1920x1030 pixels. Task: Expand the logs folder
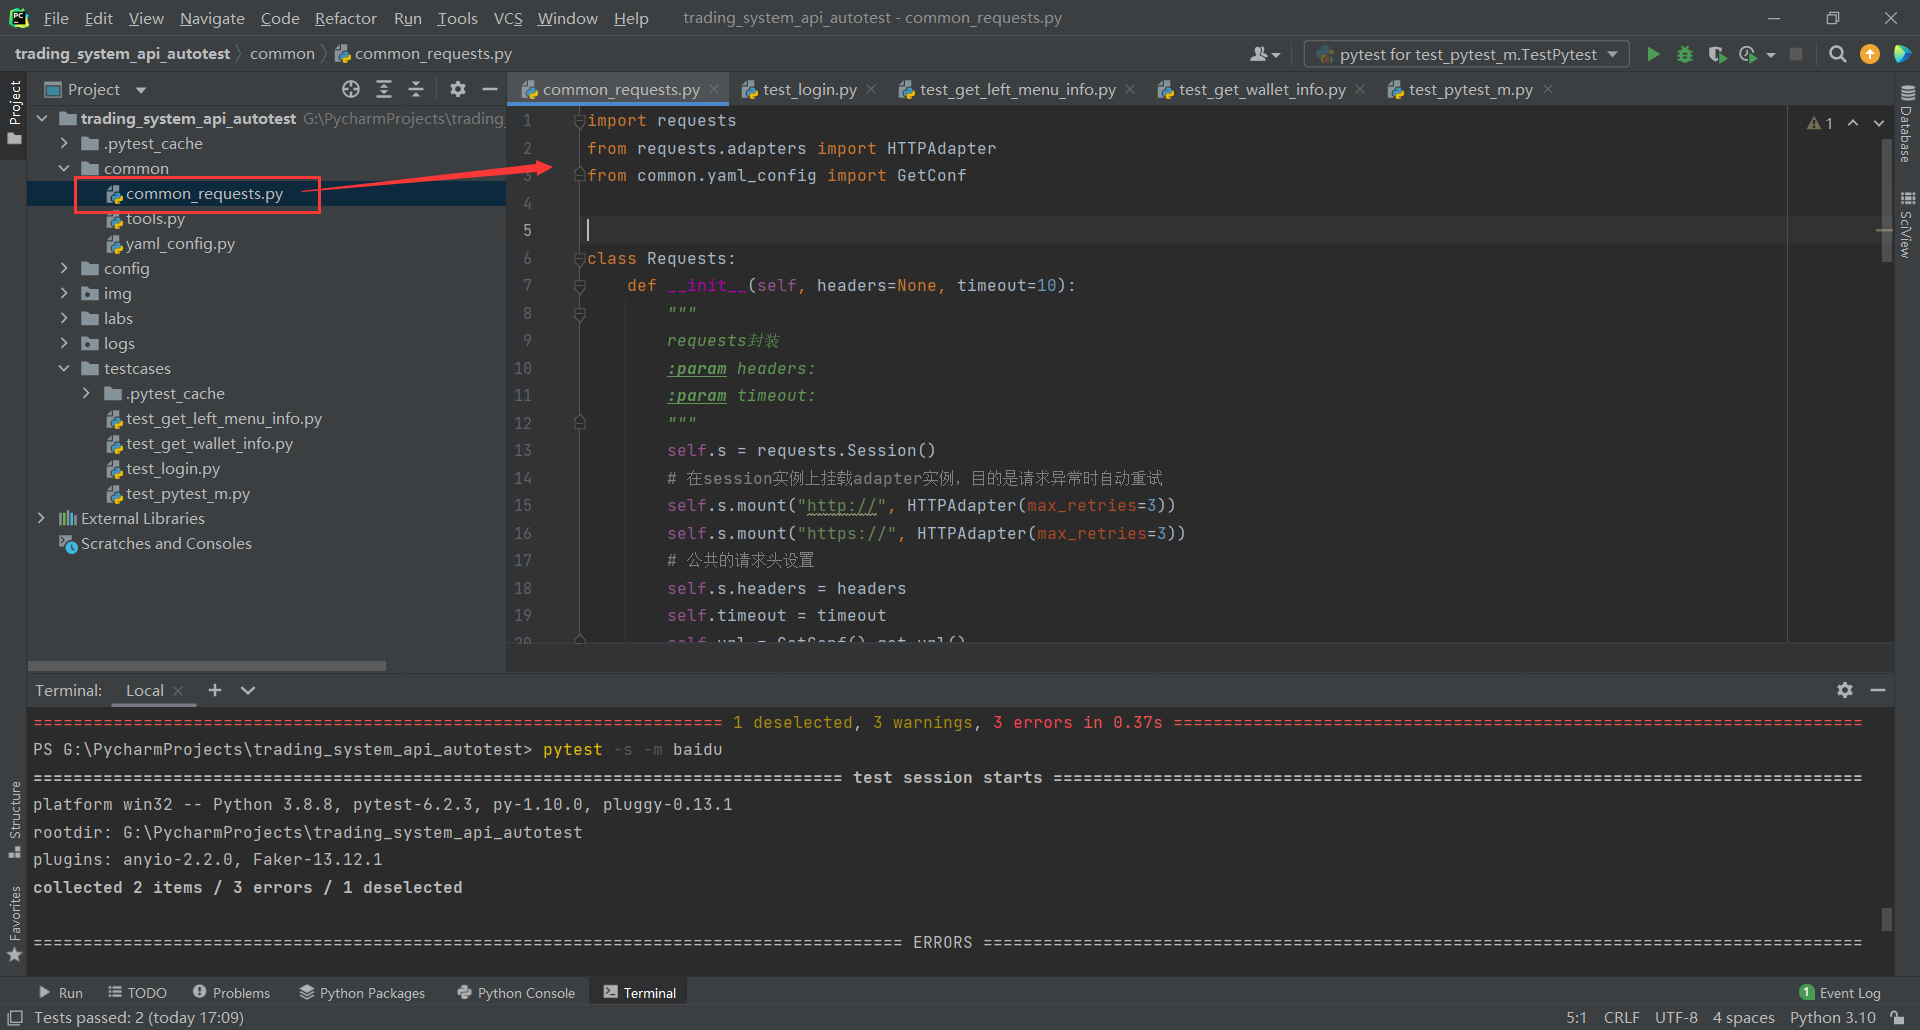(64, 343)
